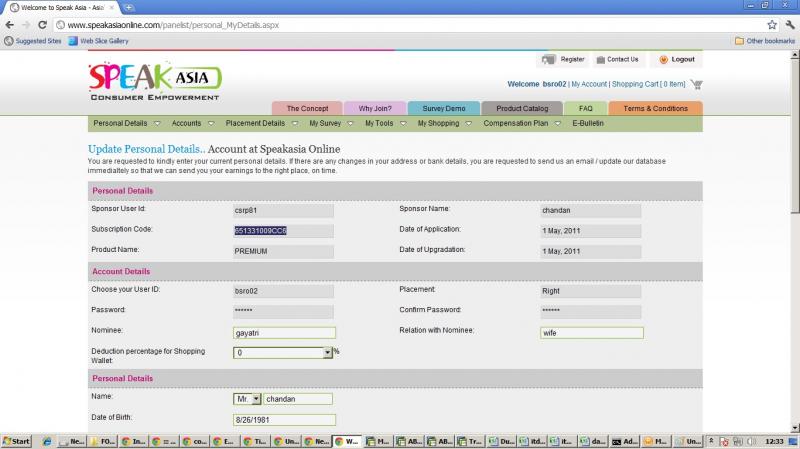Click the browser Back arrow
The image size is (800, 449).
coord(10,25)
